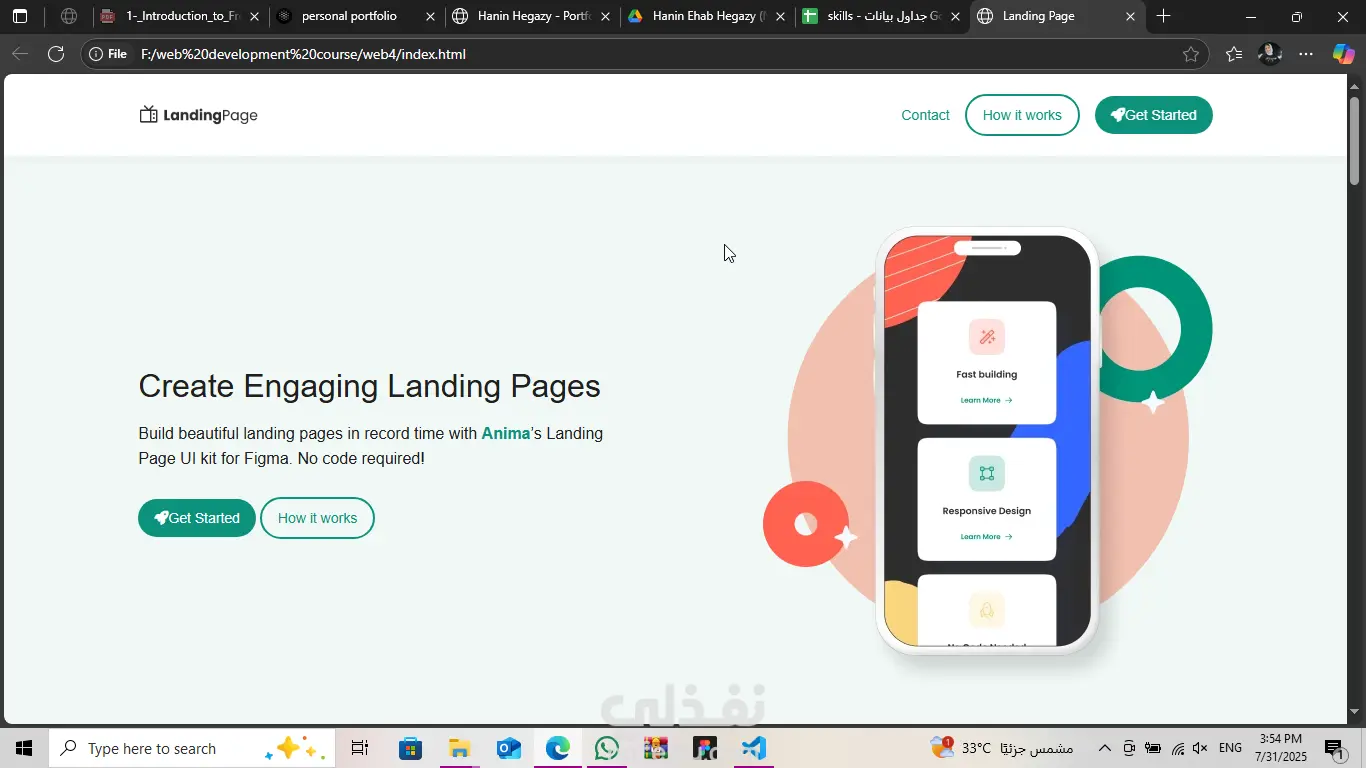Open Visual Studio Code from taskbar
Image resolution: width=1366 pixels, height=768 pixels.
pyautogui.click(x=754, y=748)
